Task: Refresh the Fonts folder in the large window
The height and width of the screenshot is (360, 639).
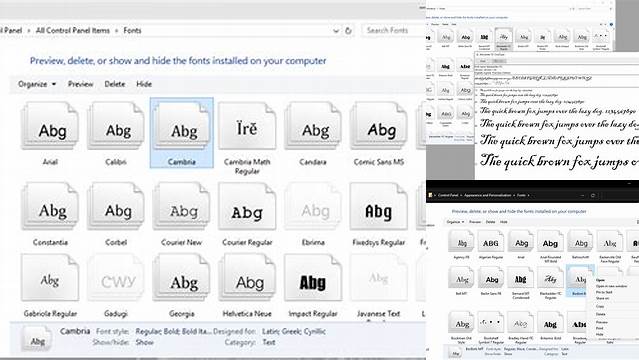Action: pyautogui.click(x=348, y=31)
